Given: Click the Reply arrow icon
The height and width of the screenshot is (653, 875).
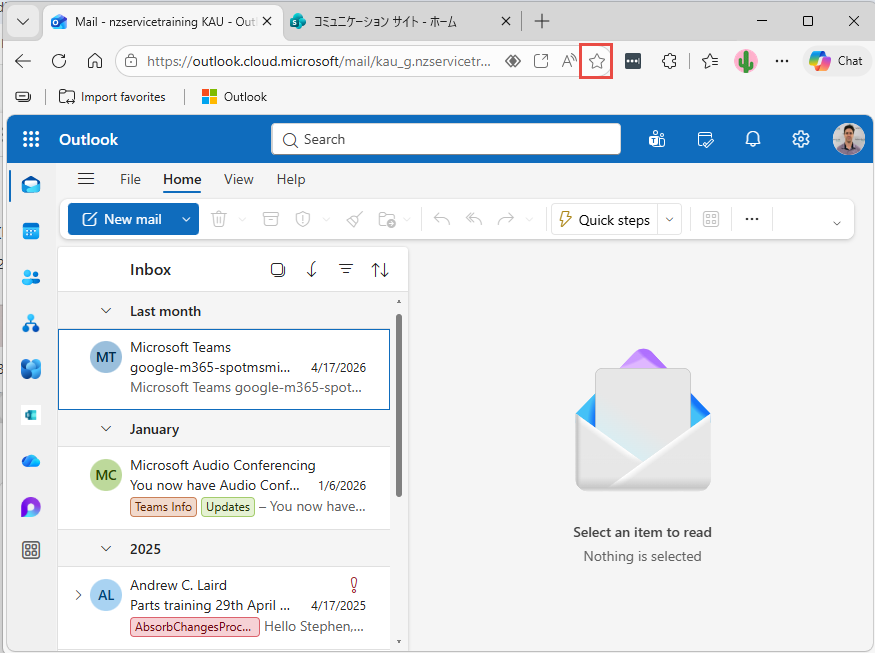Looking at the screenshot, I should [442, 219].
